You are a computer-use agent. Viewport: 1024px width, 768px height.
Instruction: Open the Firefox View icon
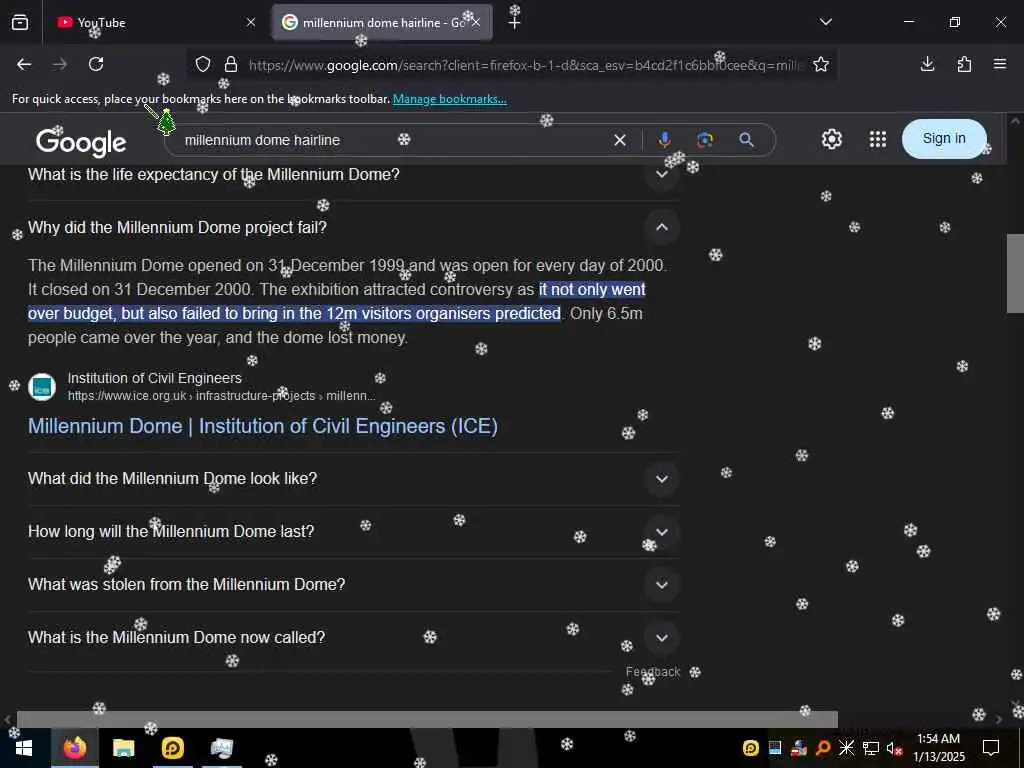pyautogui.click(x=20, y=23)
